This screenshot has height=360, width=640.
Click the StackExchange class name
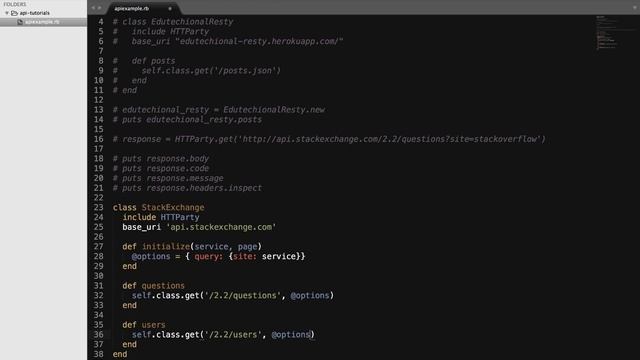[173, 207]
